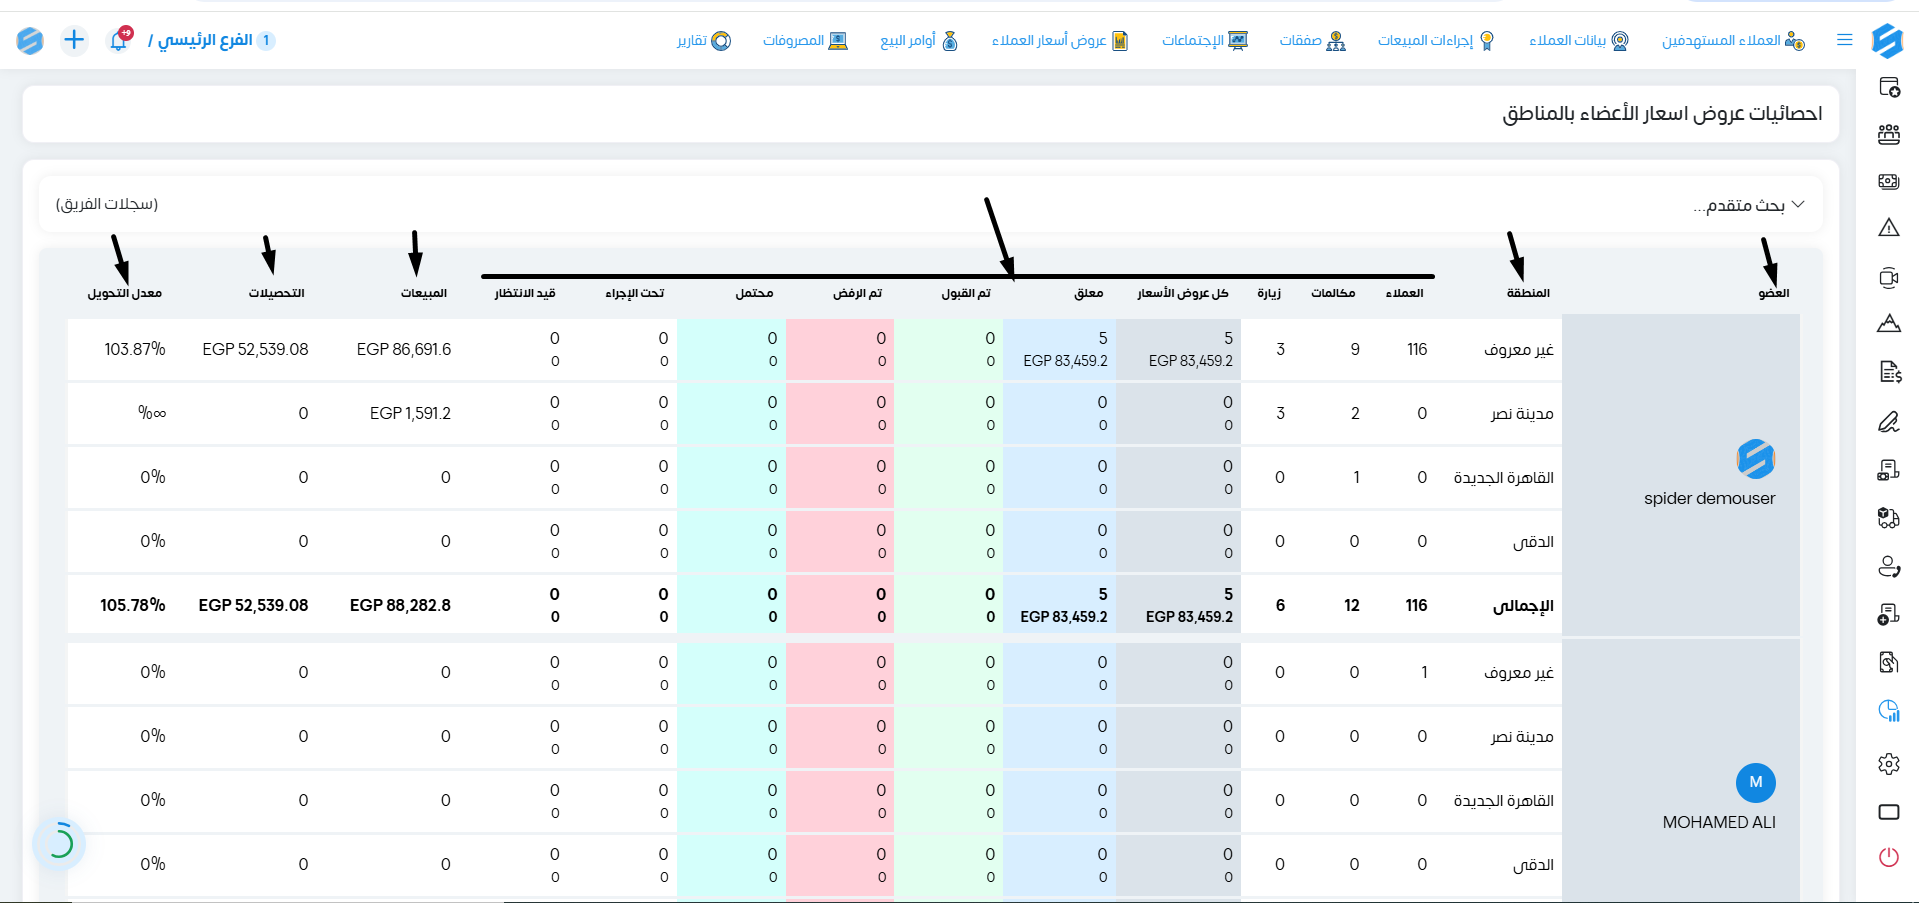Open the blue reports chart sidebar icon

point(1889,711)
